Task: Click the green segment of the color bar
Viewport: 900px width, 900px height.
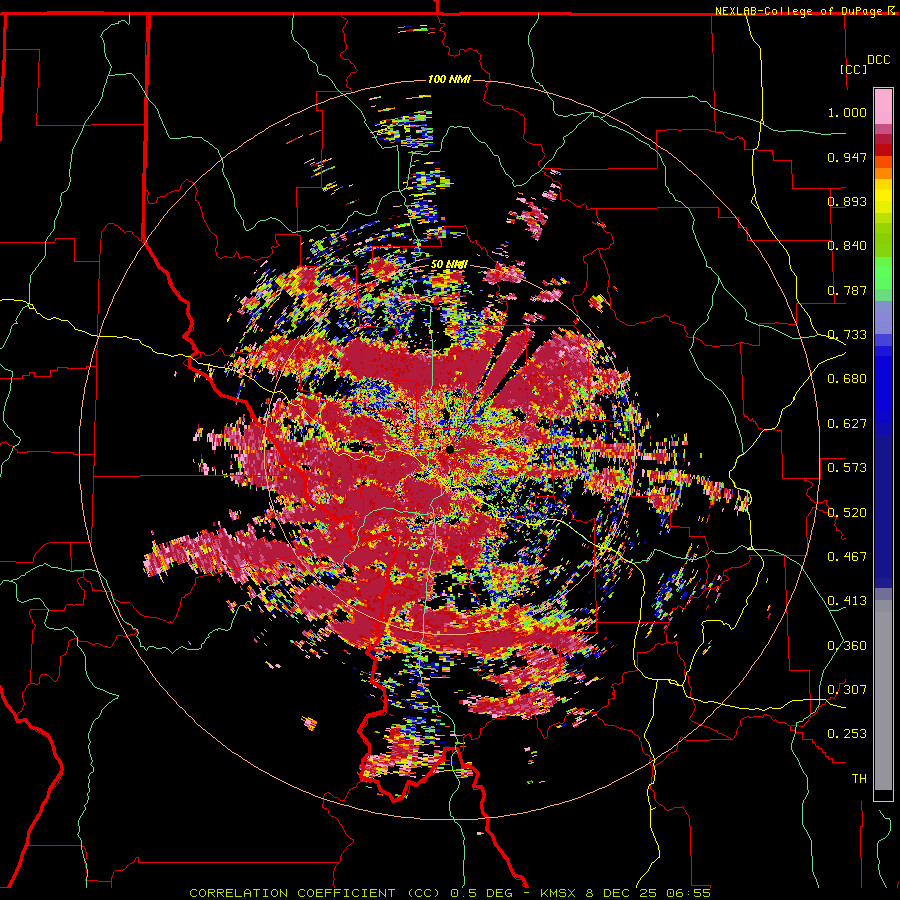Action: click(x=883, y=273)
